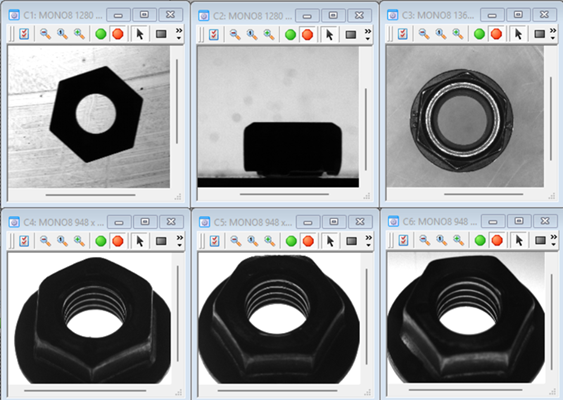
Task: Click the green start circle in C3 window
Action: point(479,34)
